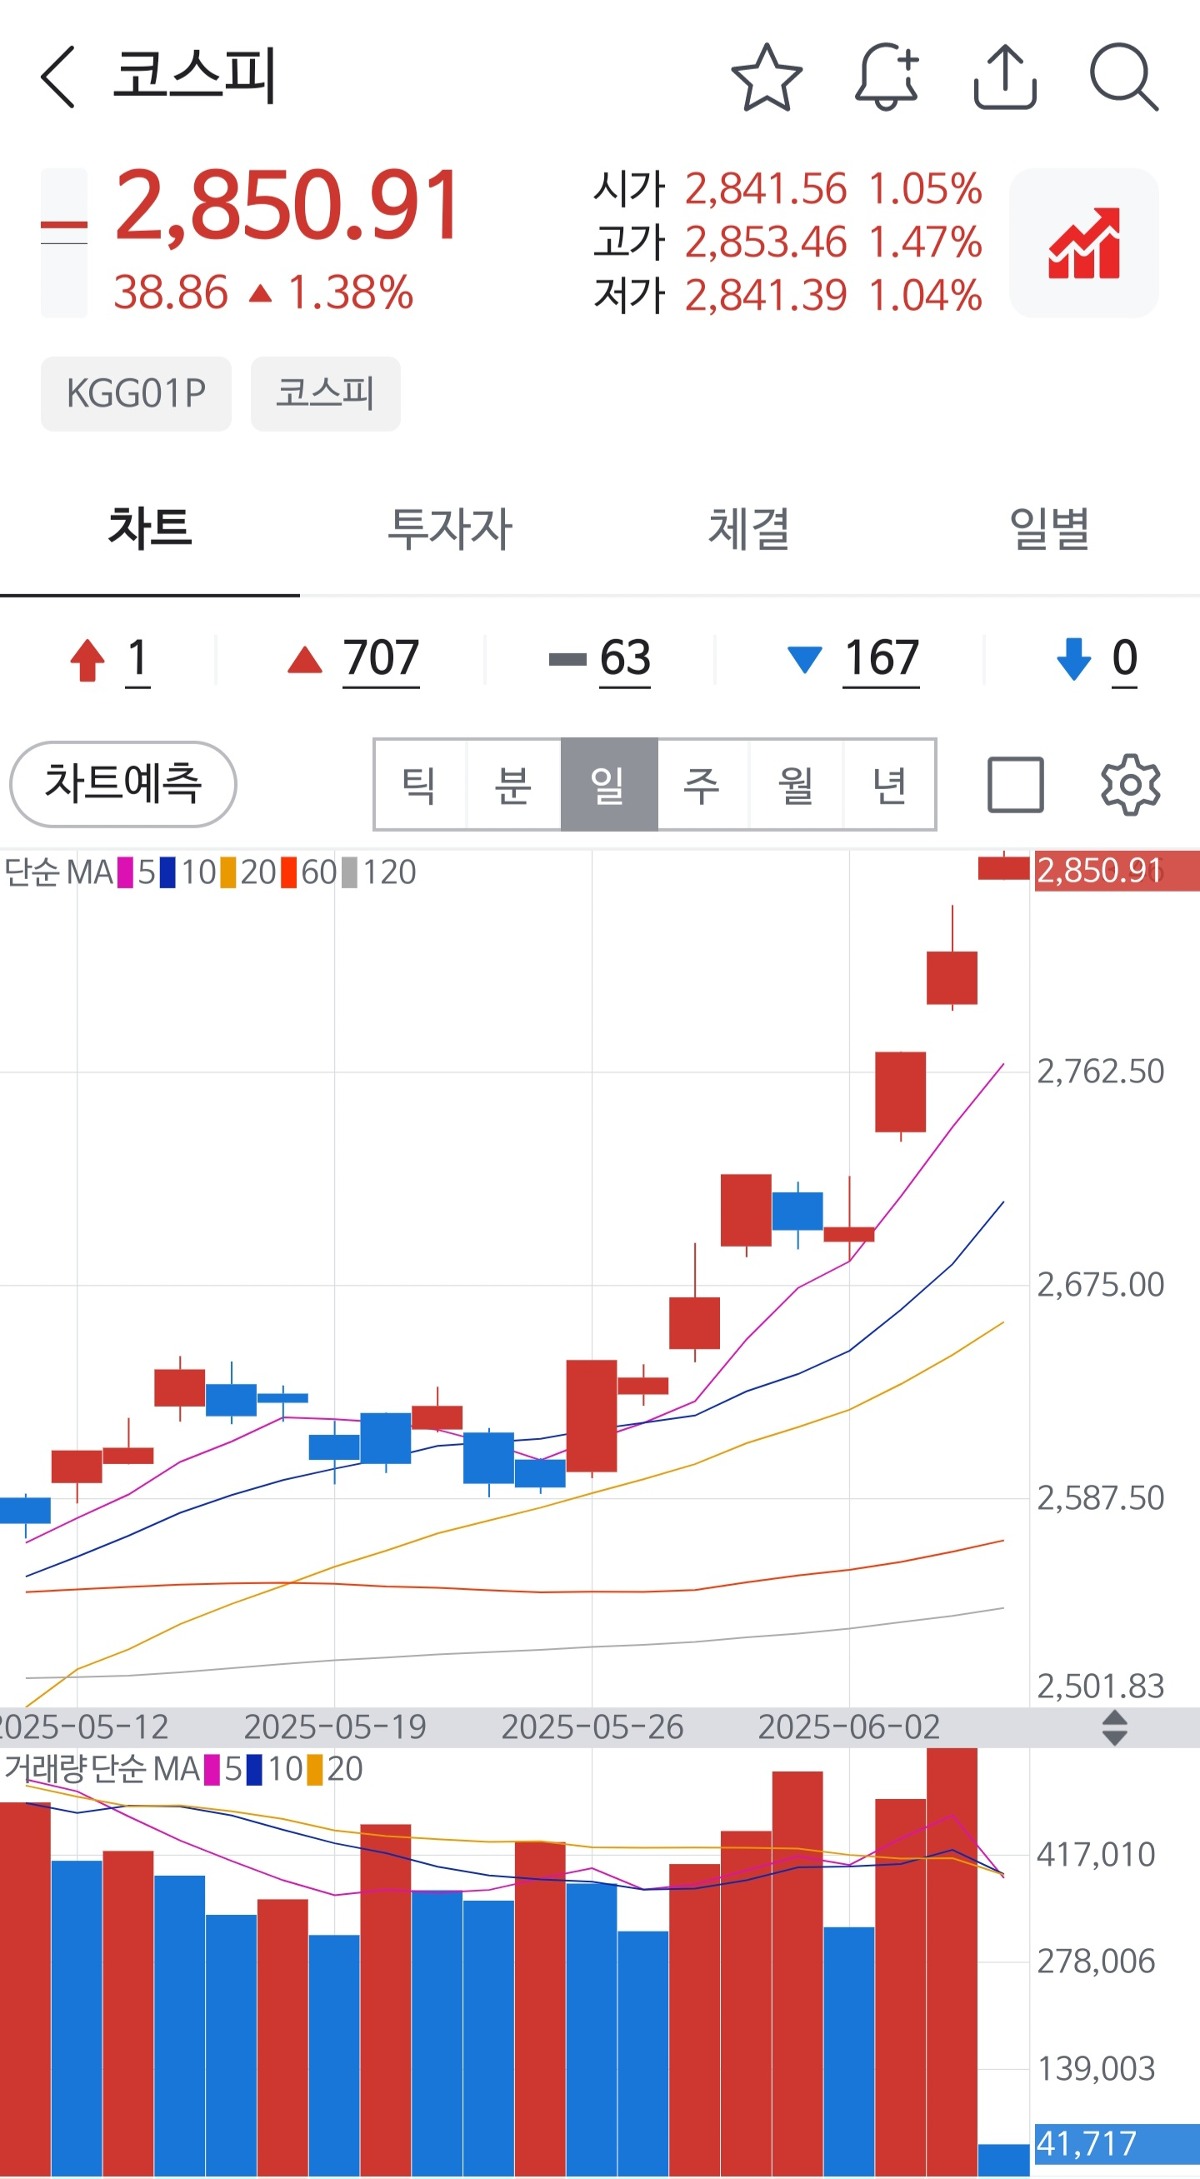
Task: Switch chart period to 분 (minute)
Action: tap(513, 785)
